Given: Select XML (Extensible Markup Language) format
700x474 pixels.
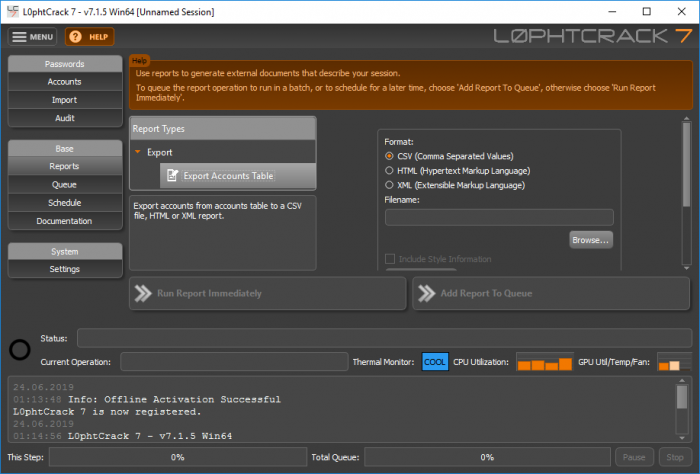Looking at the screenshot, I should coord(390,185).
